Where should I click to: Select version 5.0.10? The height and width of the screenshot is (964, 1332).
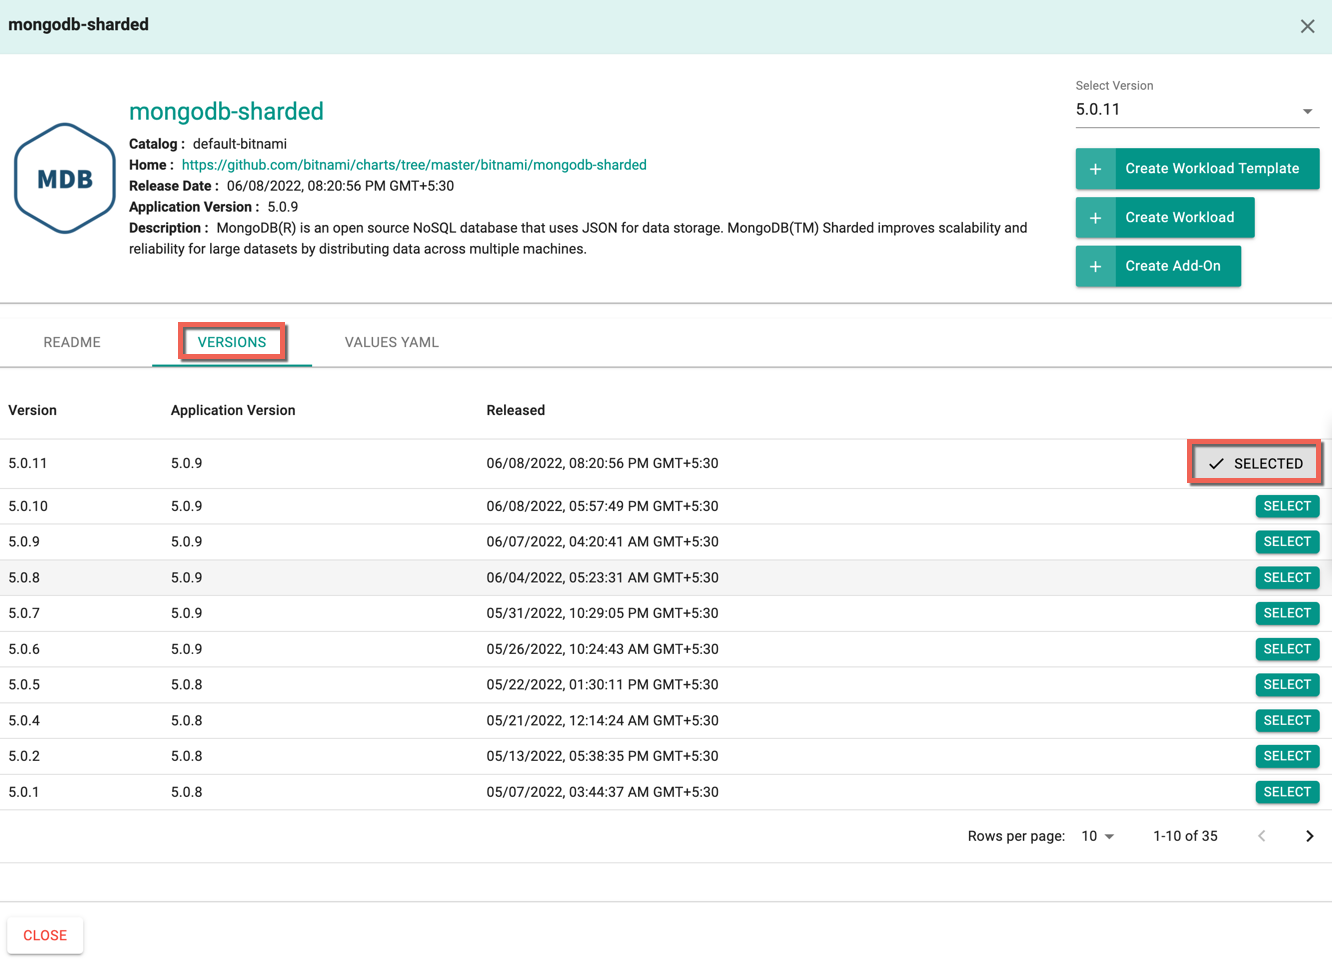click(x=1287, y=506)
